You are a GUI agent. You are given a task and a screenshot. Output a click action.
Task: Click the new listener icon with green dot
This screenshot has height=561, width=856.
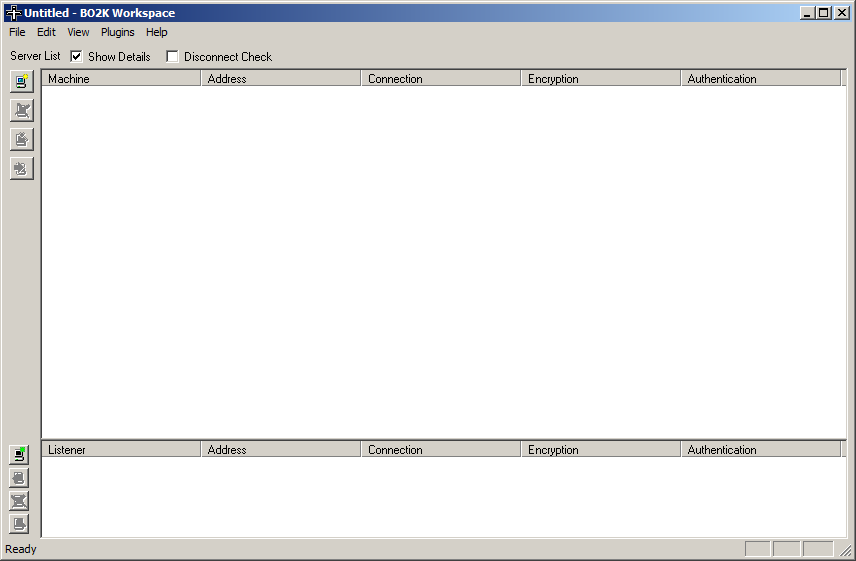pos(19,455)
